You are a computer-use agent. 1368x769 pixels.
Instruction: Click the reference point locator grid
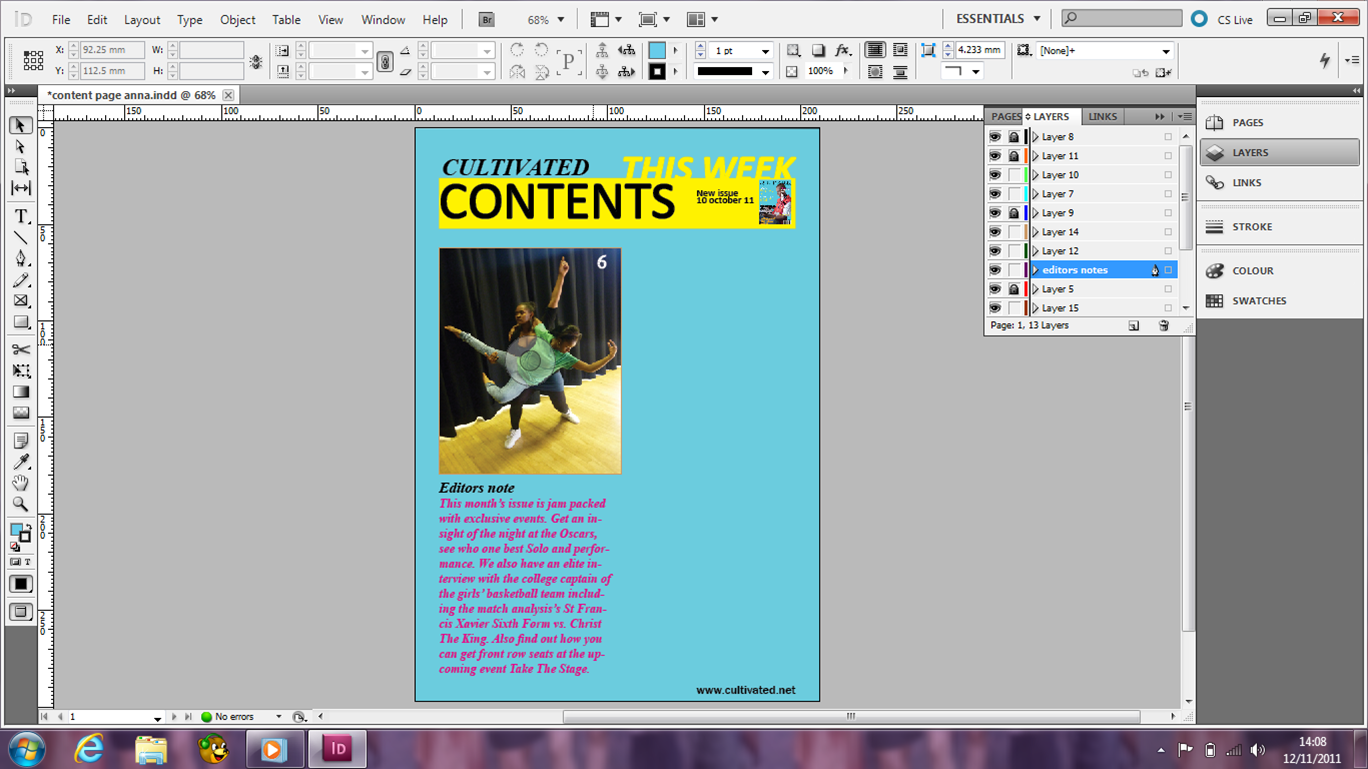click(x=33, y=61)
